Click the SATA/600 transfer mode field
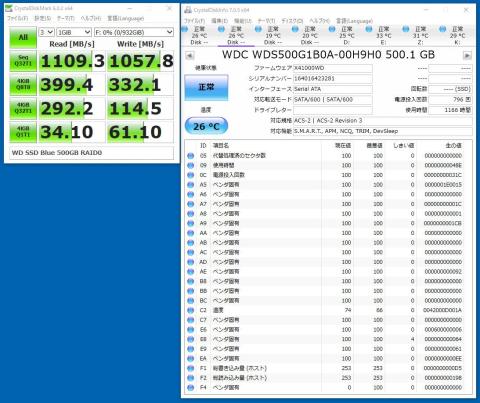The width and height of the screenshot is (480, 403). 332,99
